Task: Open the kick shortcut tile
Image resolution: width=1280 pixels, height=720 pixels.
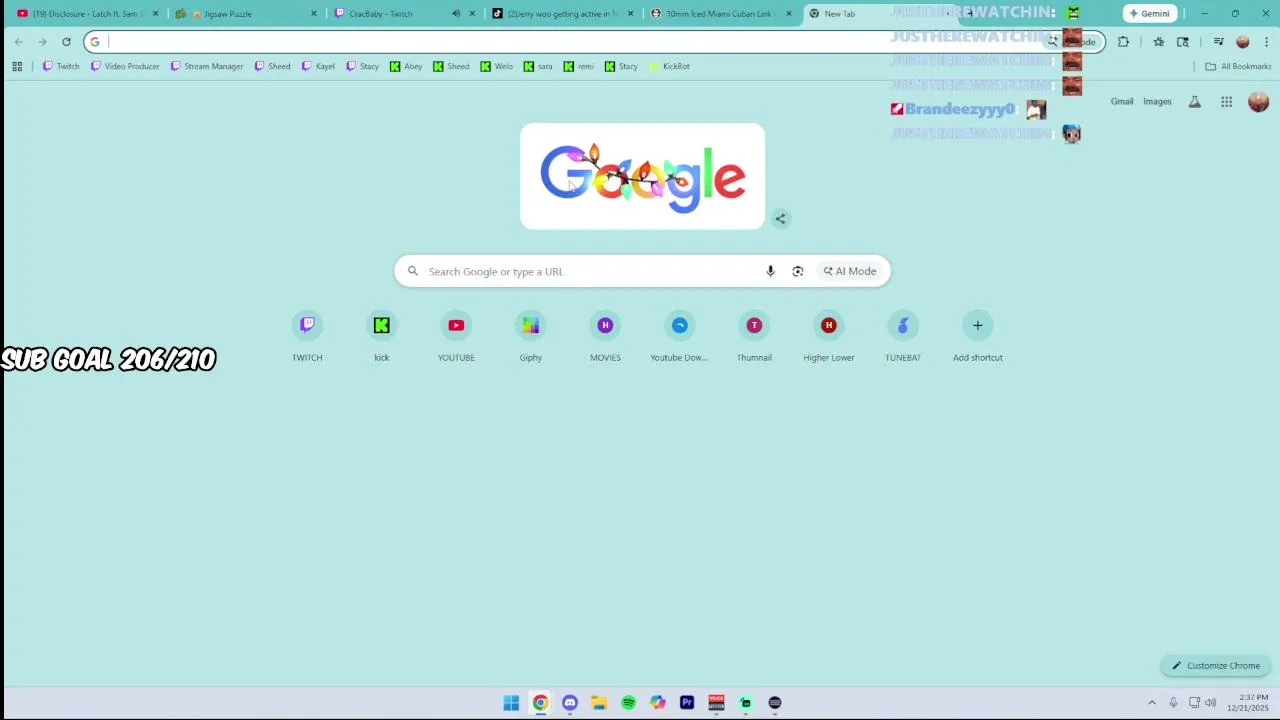Action: [381, 338]
